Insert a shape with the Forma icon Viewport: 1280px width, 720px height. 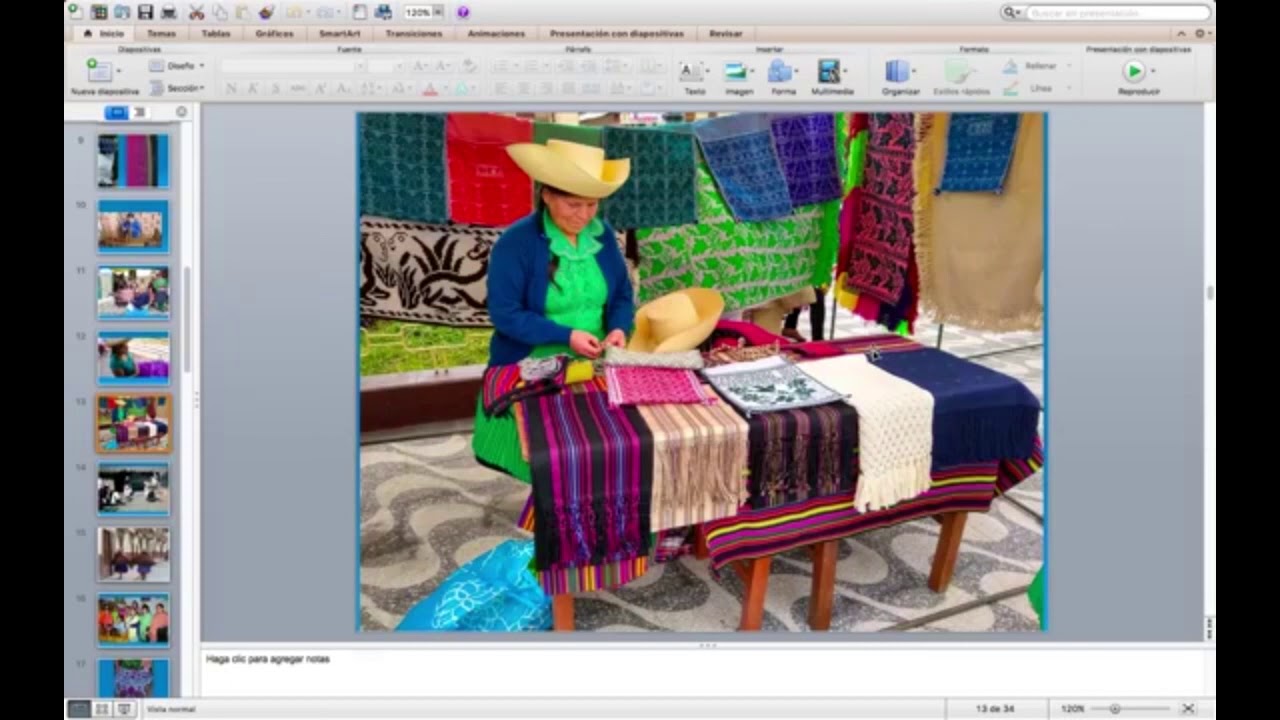coord(779,71)
